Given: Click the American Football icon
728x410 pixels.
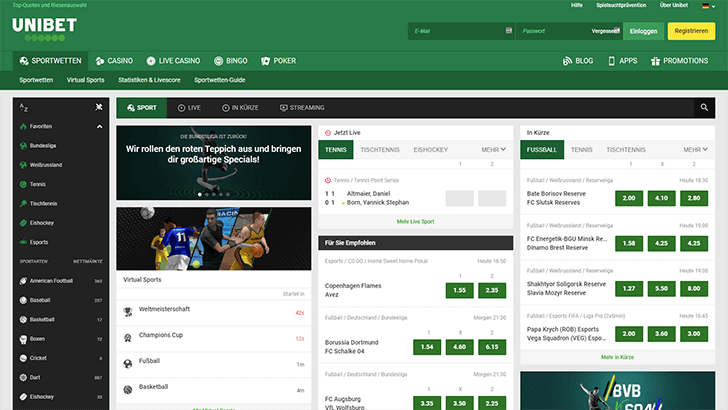Looking at the screenshot, I should pos(23,281).
